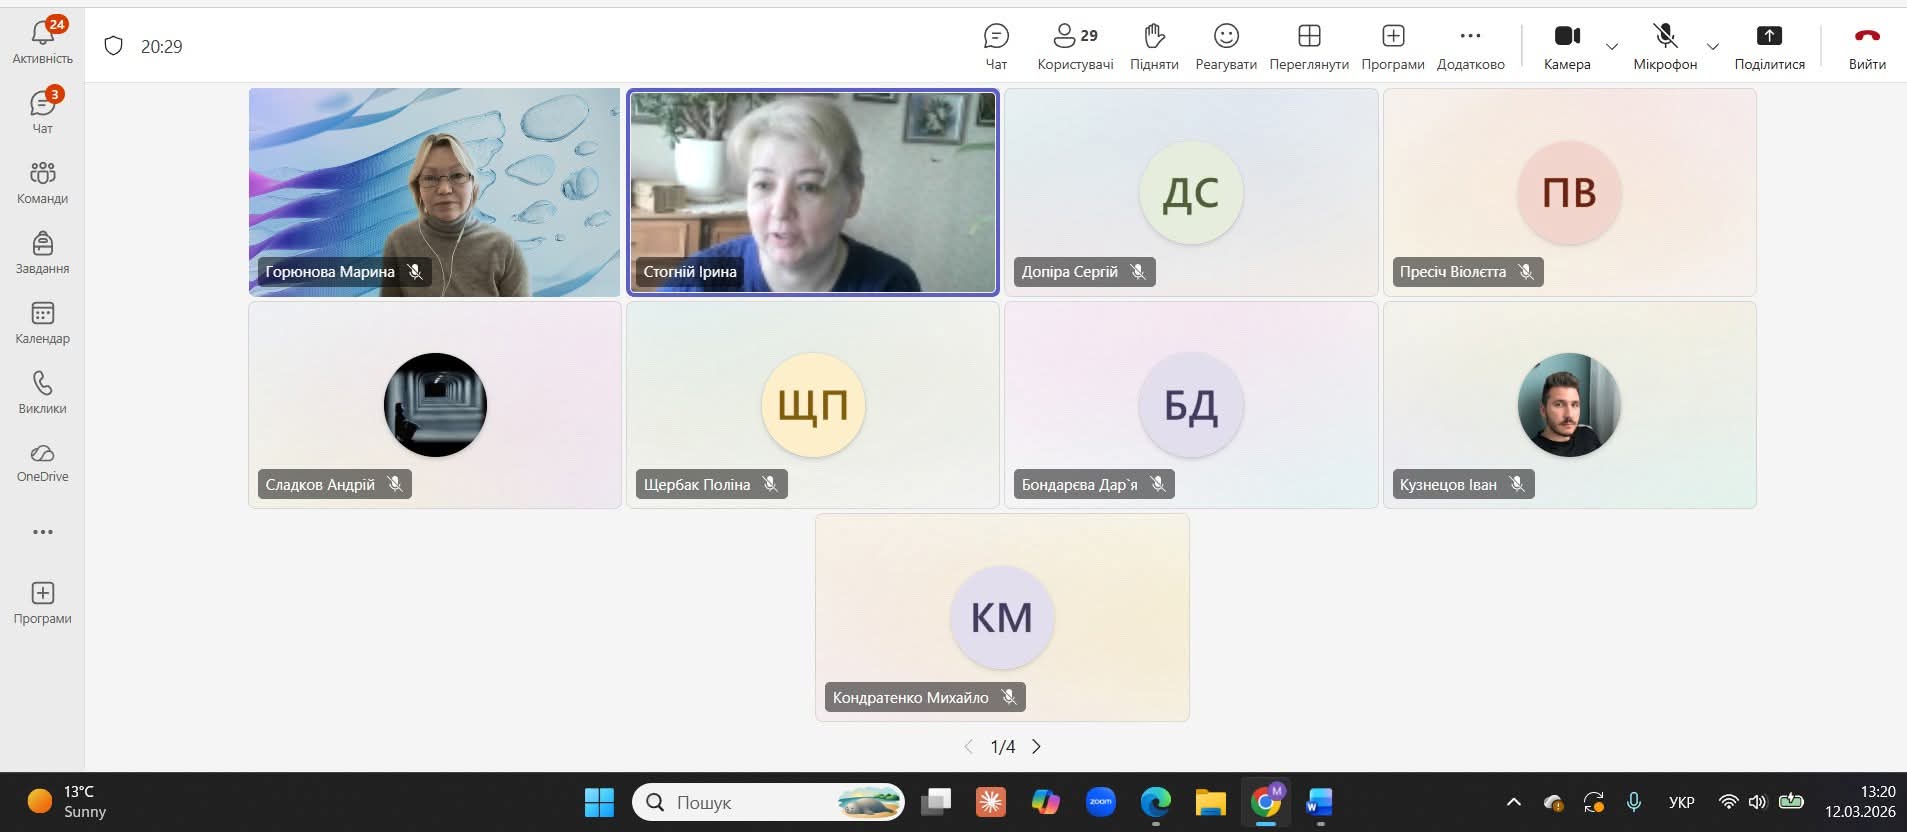Screen dimensions: 1907x832
Task: Raise hand with the Підняти button
Action: pos(1154,46)
